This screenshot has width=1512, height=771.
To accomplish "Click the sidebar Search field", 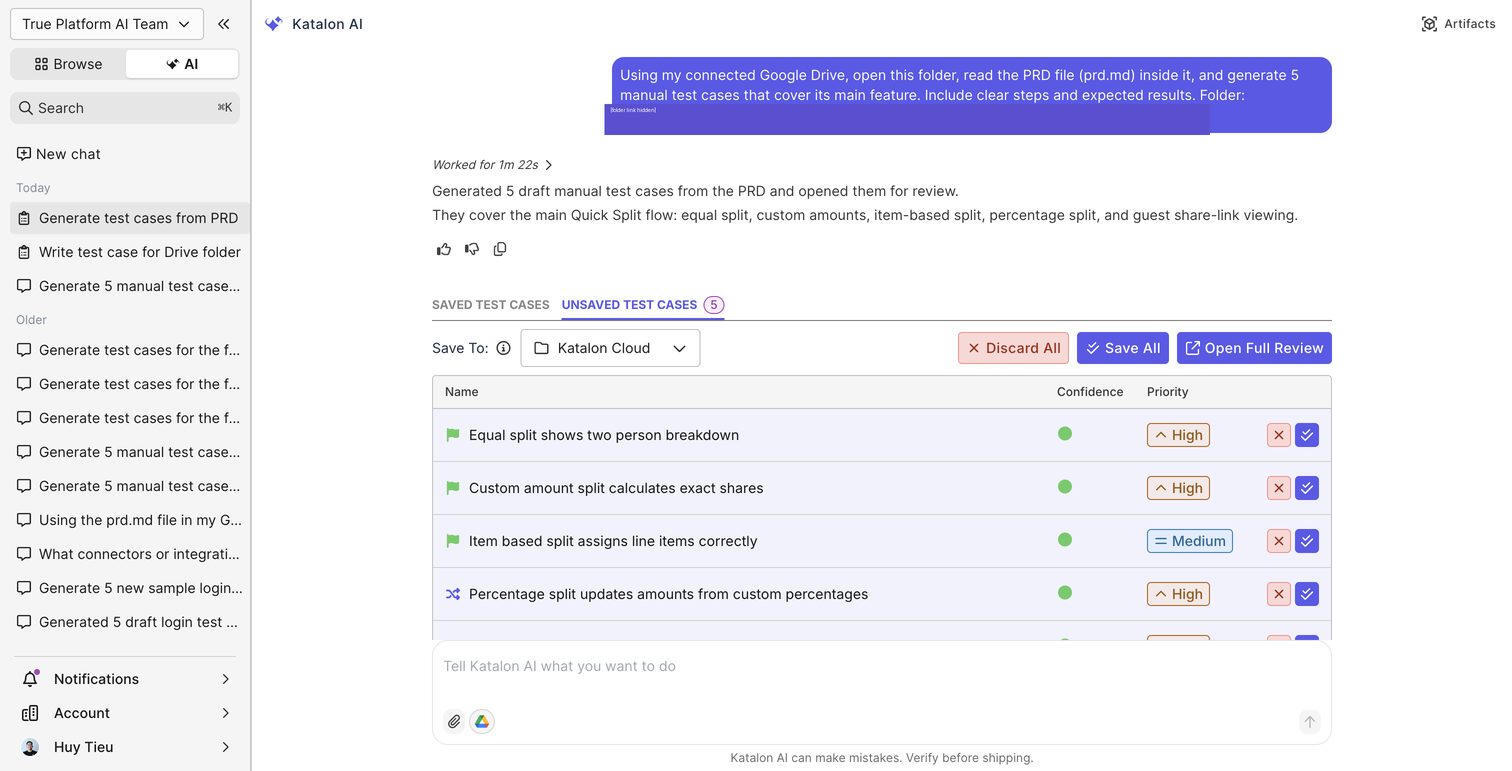I will [125, 108].
